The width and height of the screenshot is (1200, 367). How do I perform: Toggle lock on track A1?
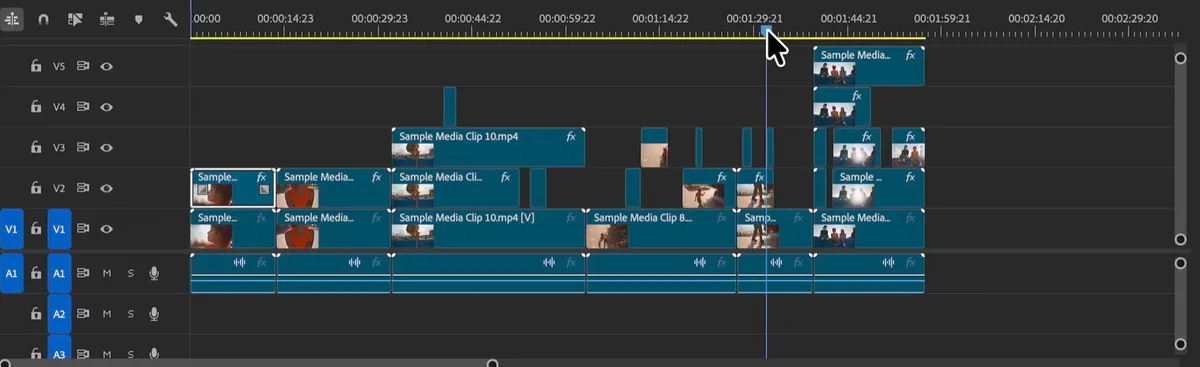tap(36, 272)
